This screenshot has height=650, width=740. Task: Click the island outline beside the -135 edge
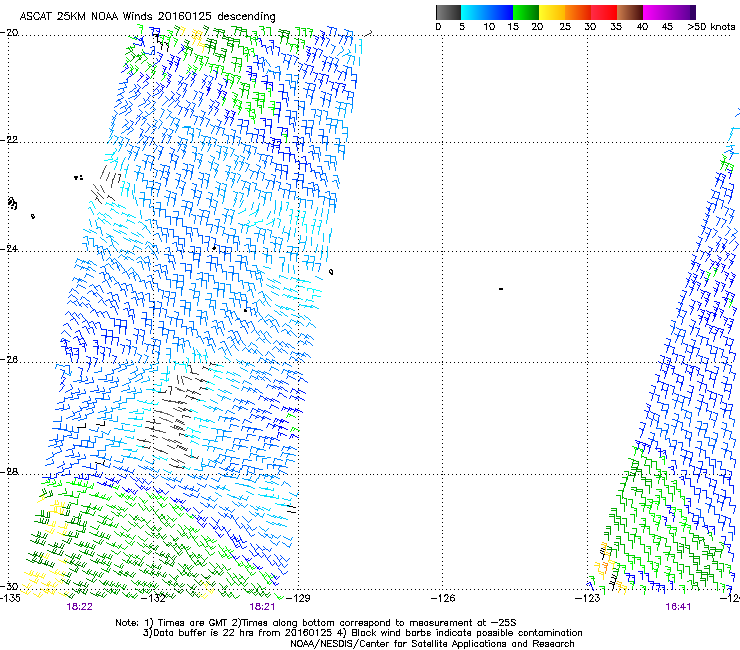coord(13,203)
